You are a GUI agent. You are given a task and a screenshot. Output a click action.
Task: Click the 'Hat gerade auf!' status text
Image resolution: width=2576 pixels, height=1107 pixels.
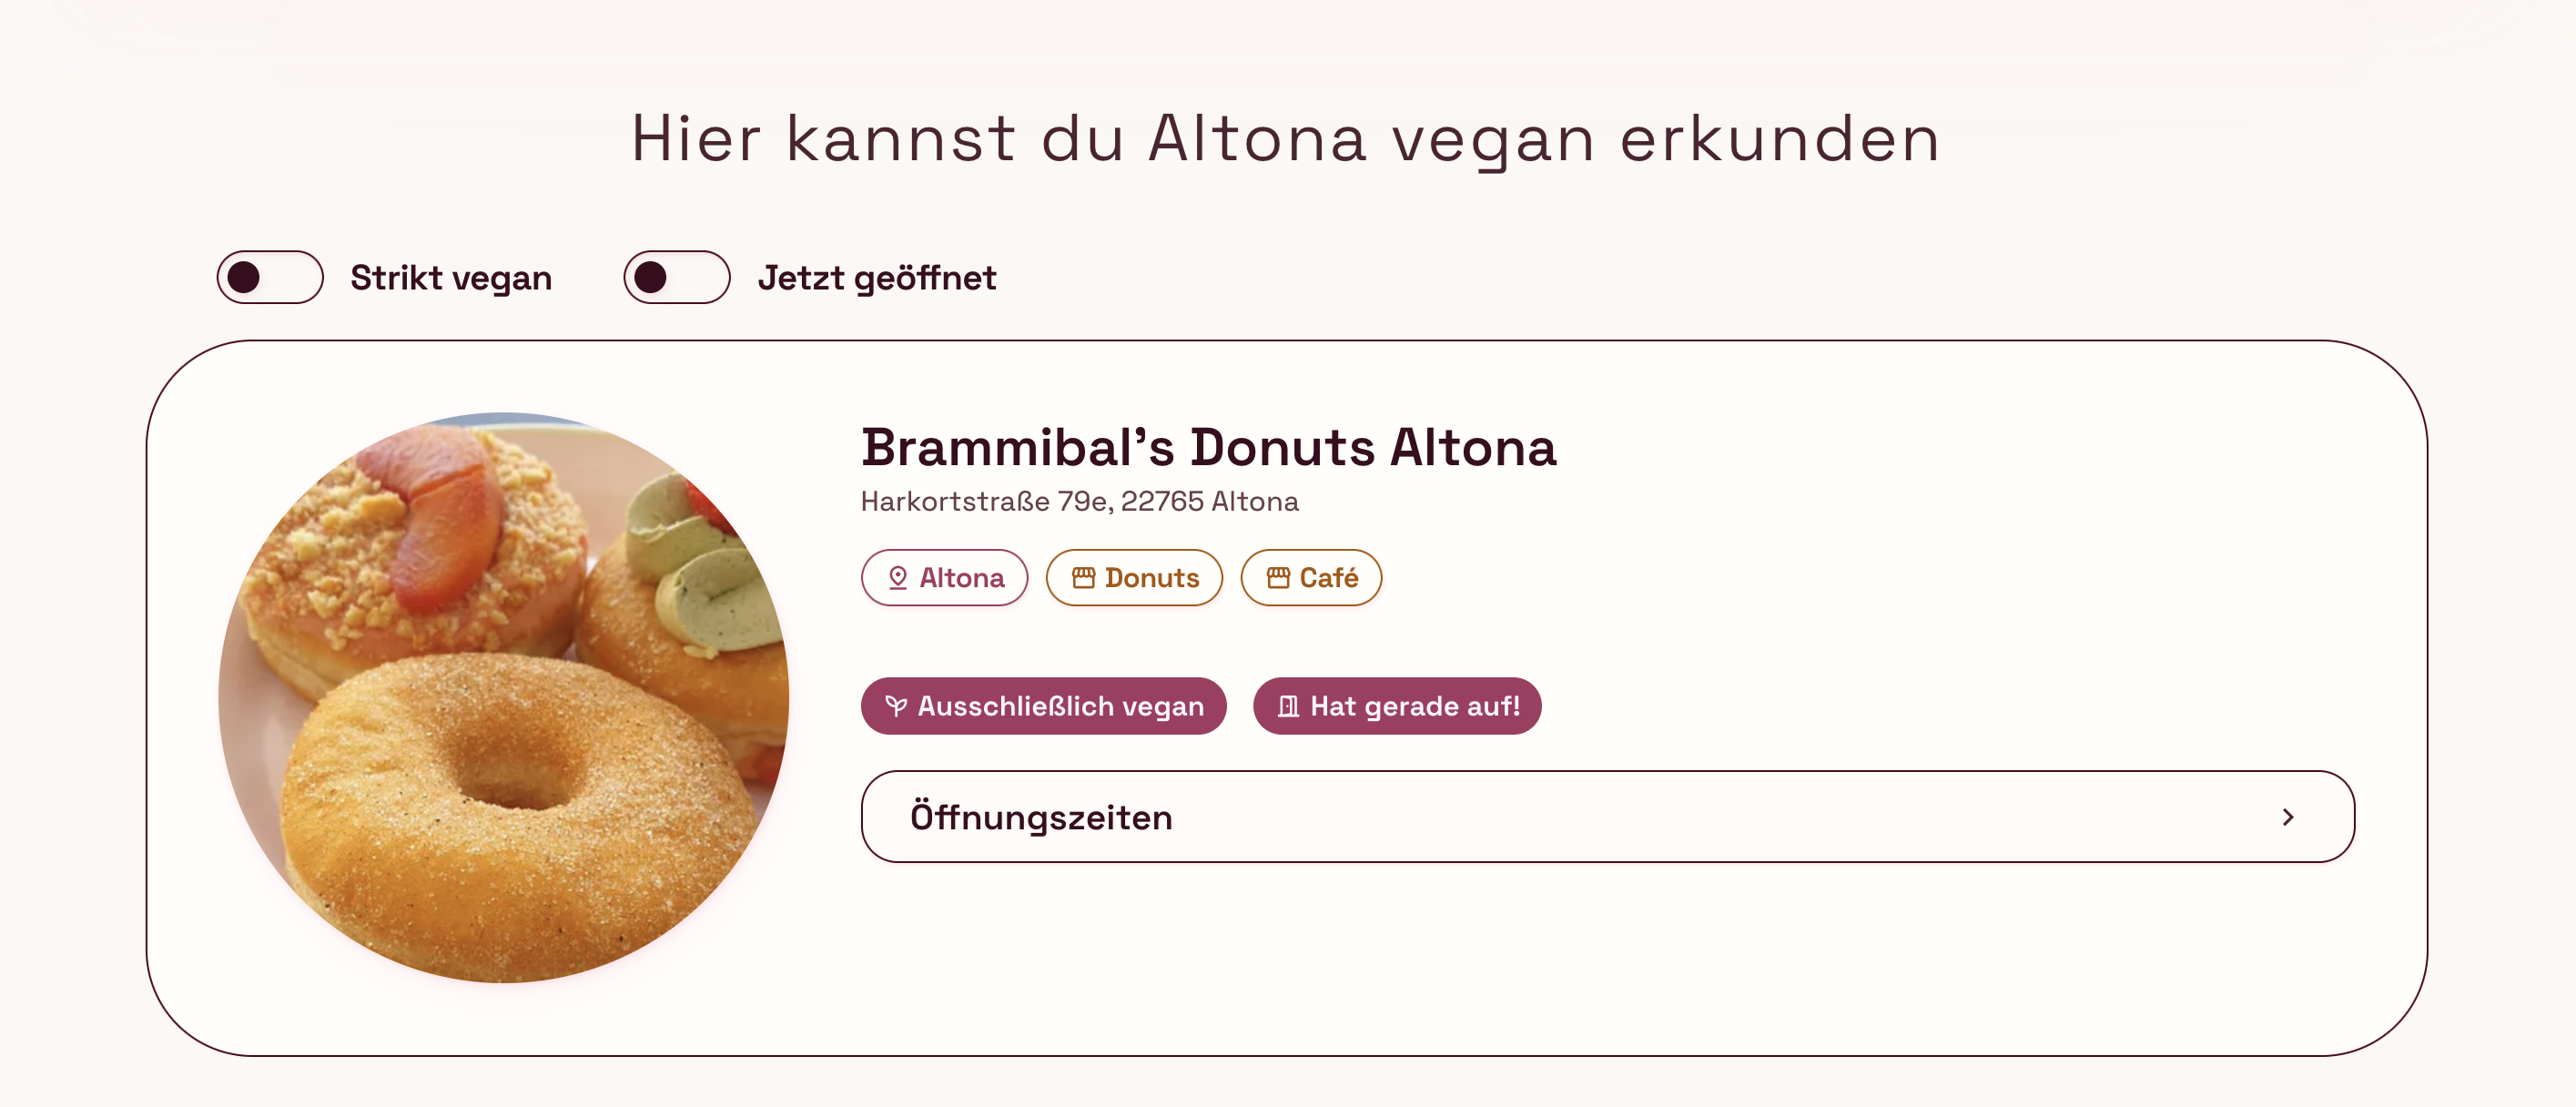click(1414, 706)
